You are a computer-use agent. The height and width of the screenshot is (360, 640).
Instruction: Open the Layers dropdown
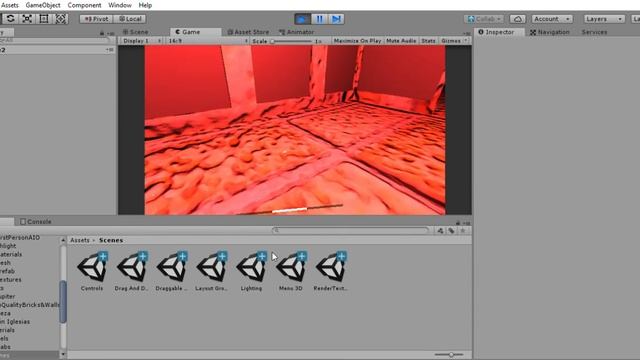point(604,19)
